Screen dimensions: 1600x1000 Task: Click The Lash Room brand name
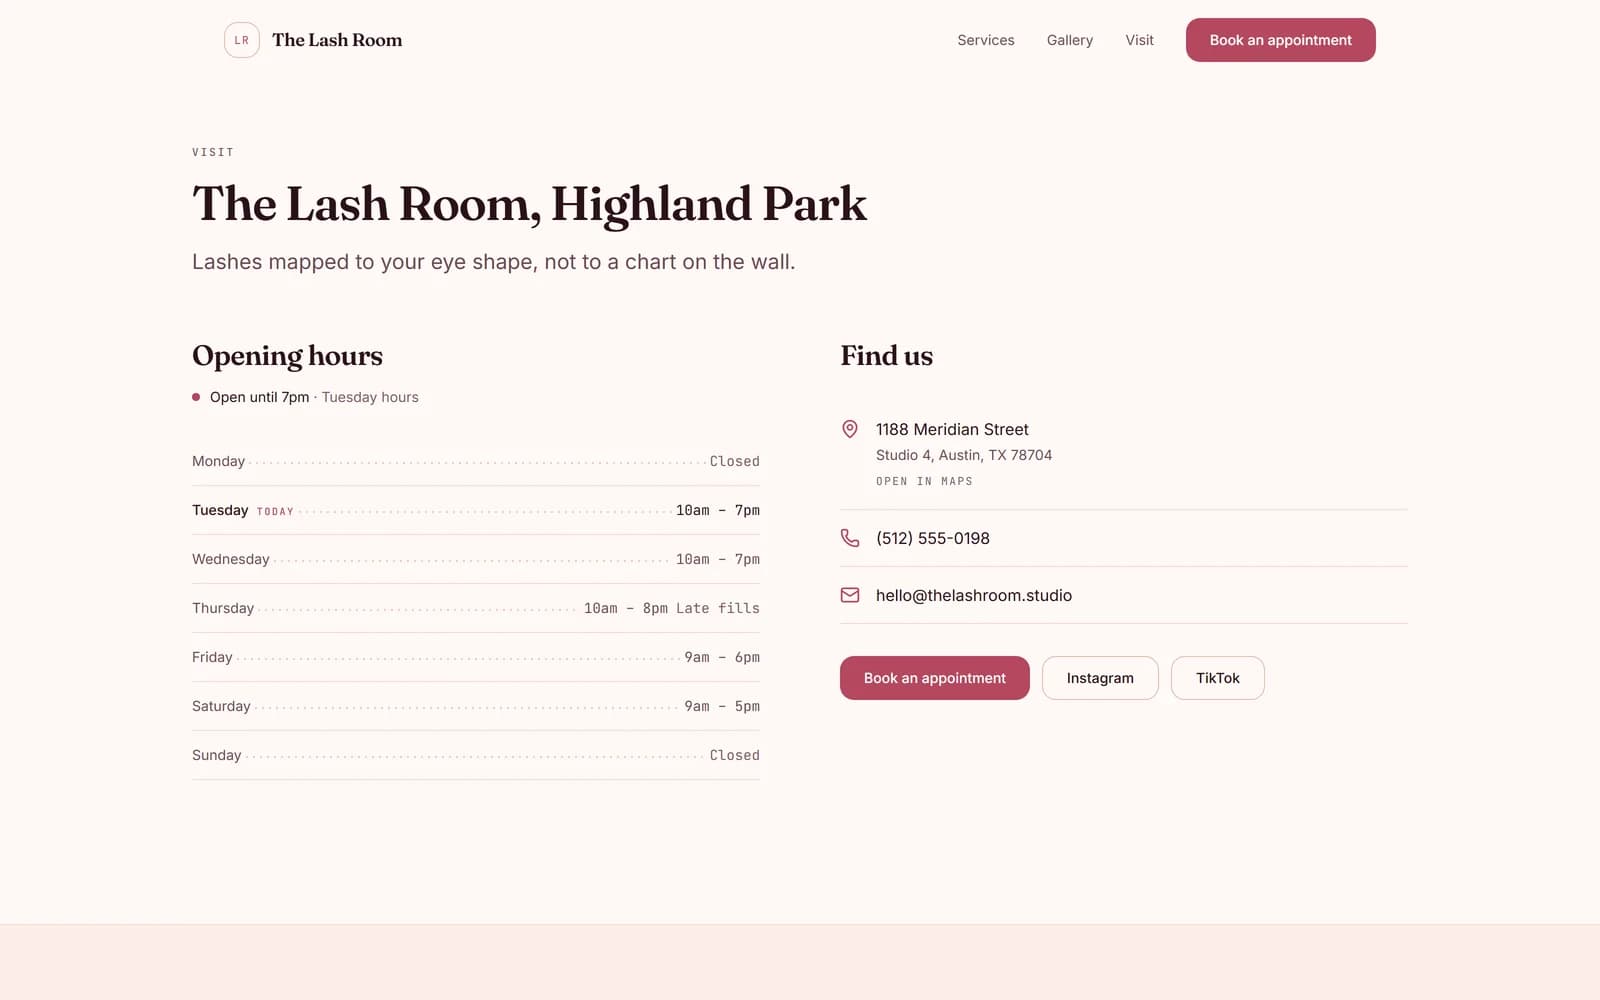pos(337,40)
